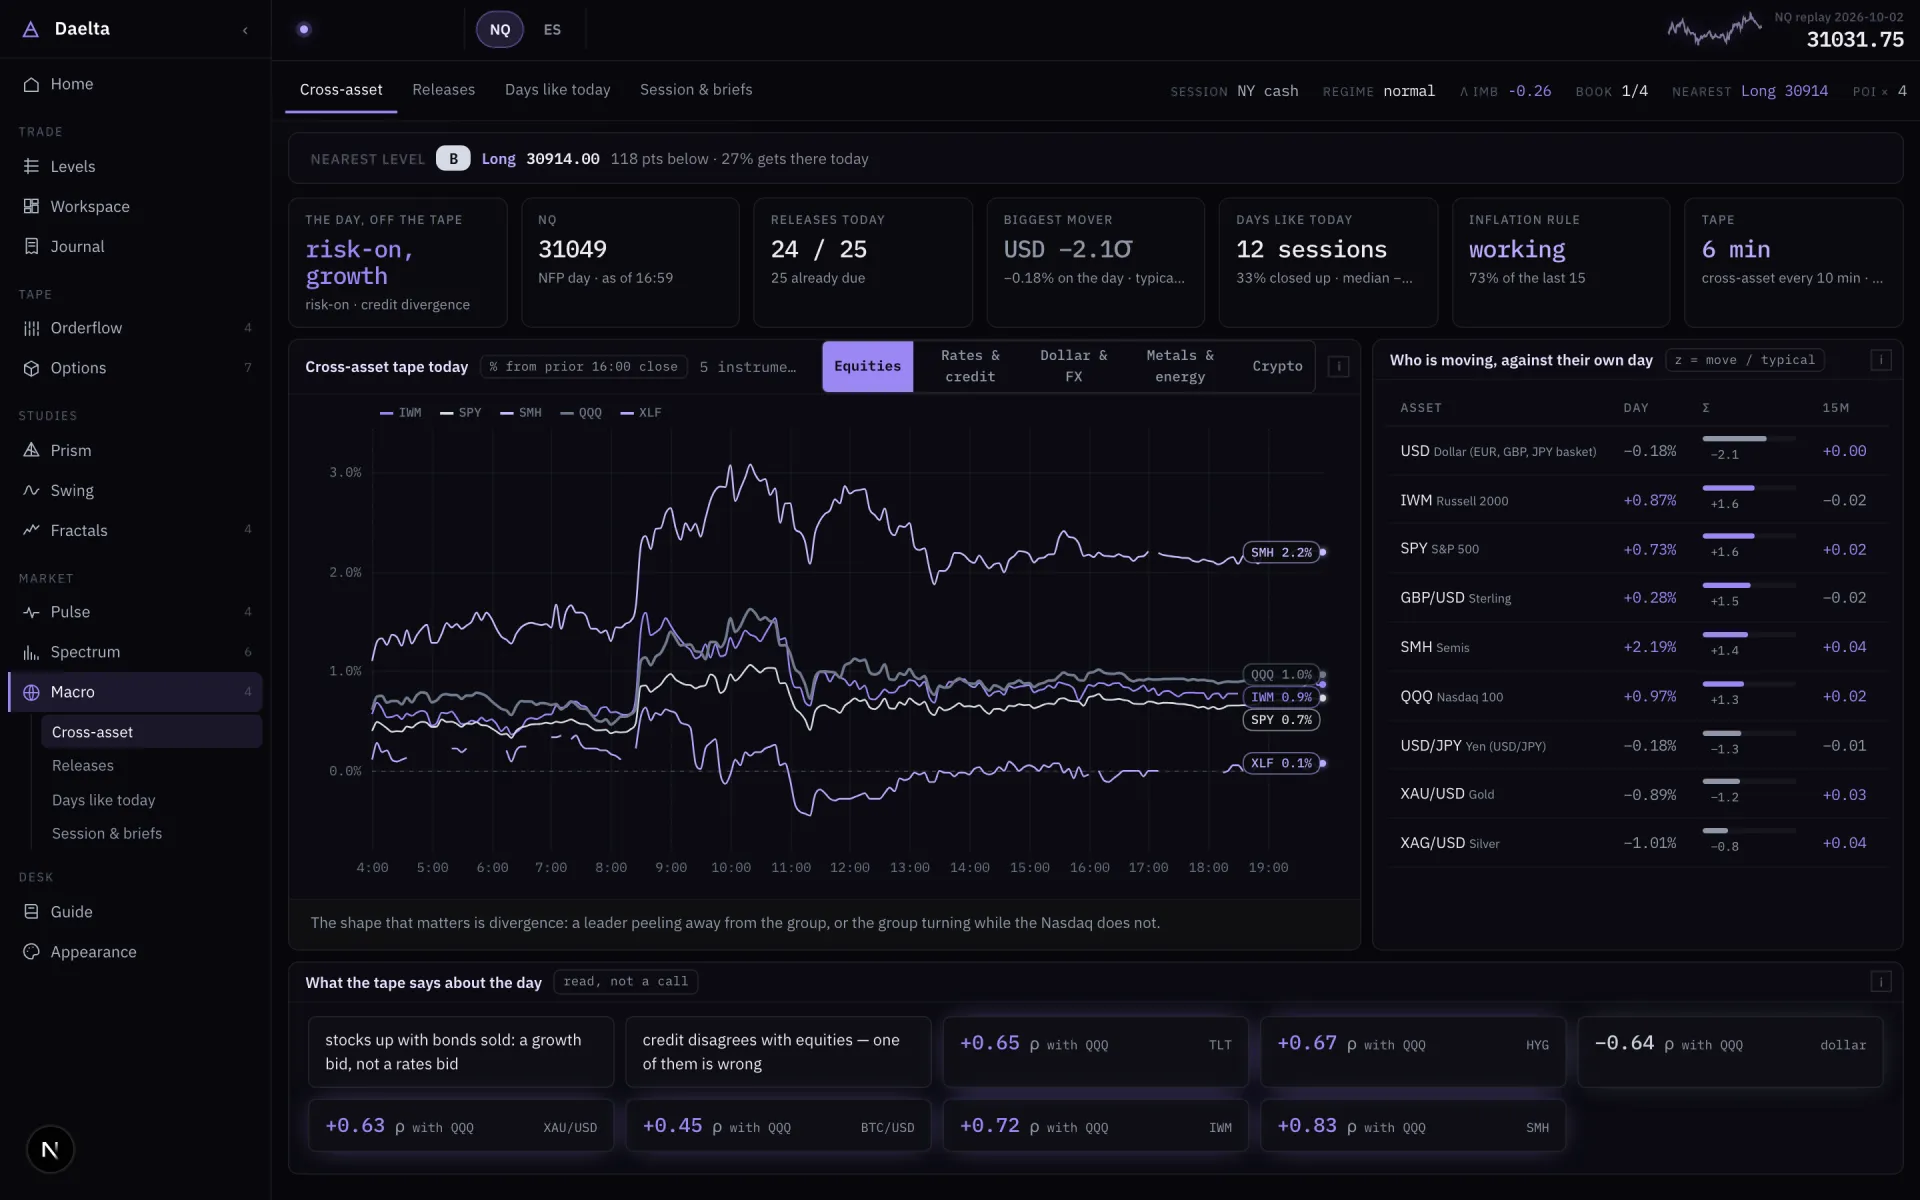The width and height of the screenshot is (1920, 1200).
Task: Click the purple status dot in the top bar
Action: [x=304, y=30]
